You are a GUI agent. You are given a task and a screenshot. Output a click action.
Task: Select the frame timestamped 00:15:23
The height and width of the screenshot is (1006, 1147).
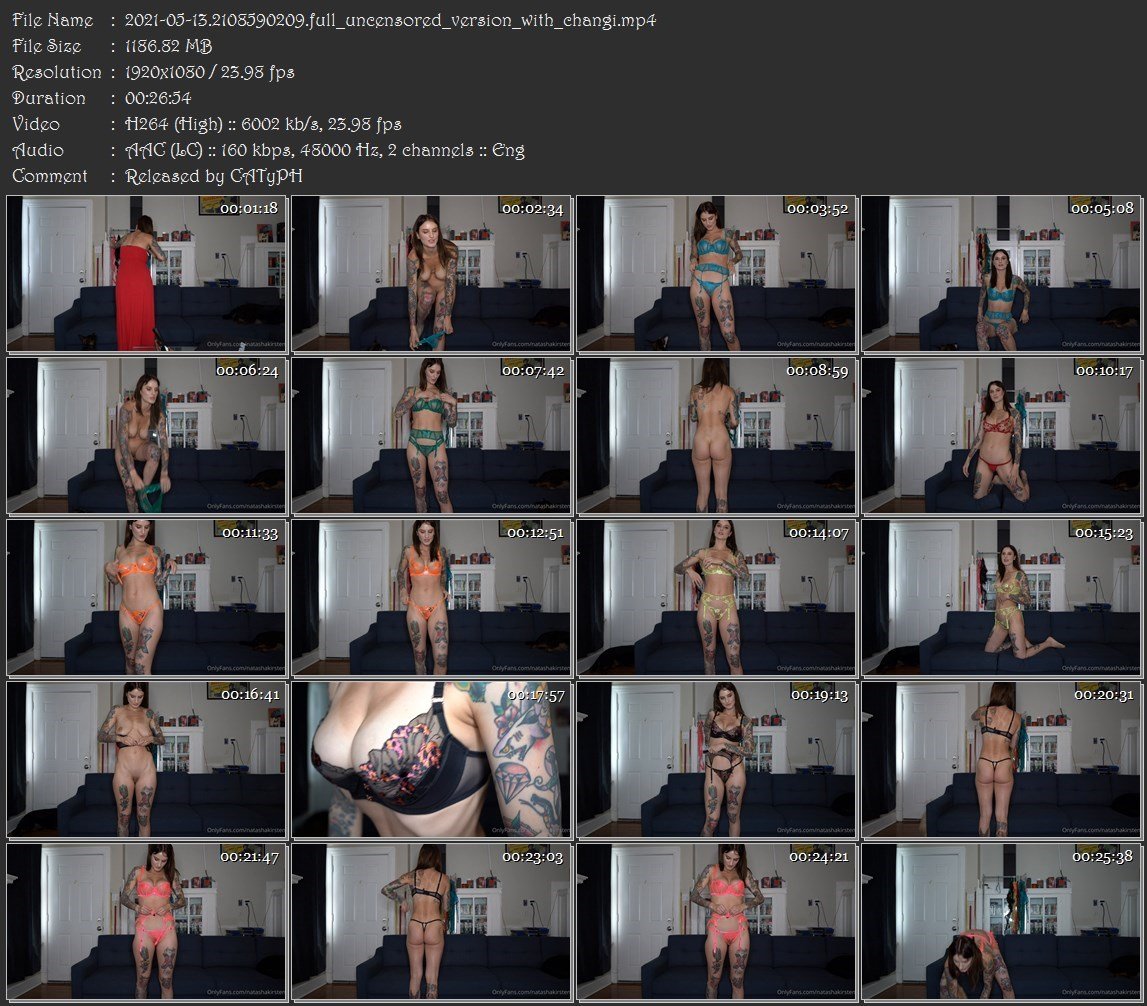[x=1001, y=597]
